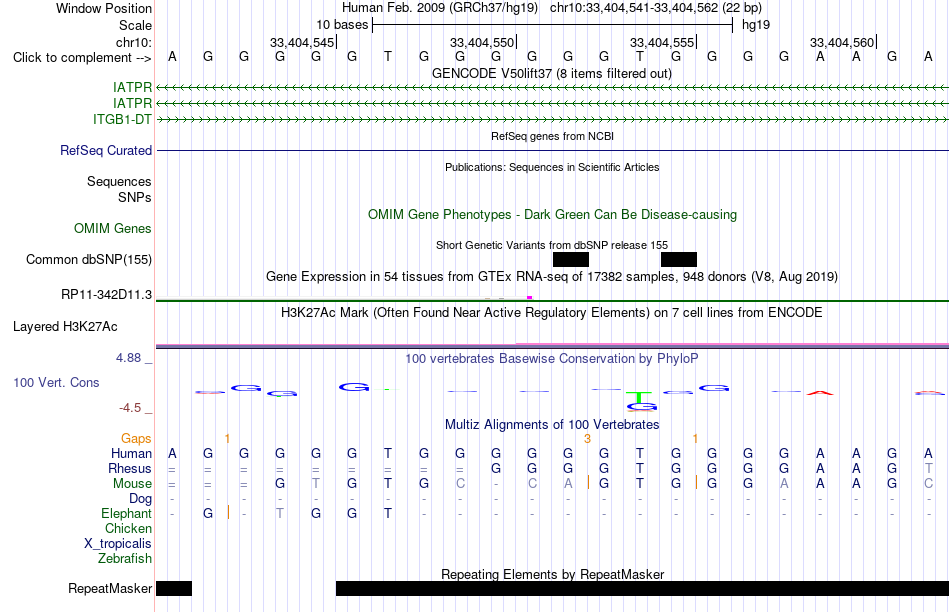Click the -4.5 conservation scale minimum
The image size is (950, 612).
point(130,408)
